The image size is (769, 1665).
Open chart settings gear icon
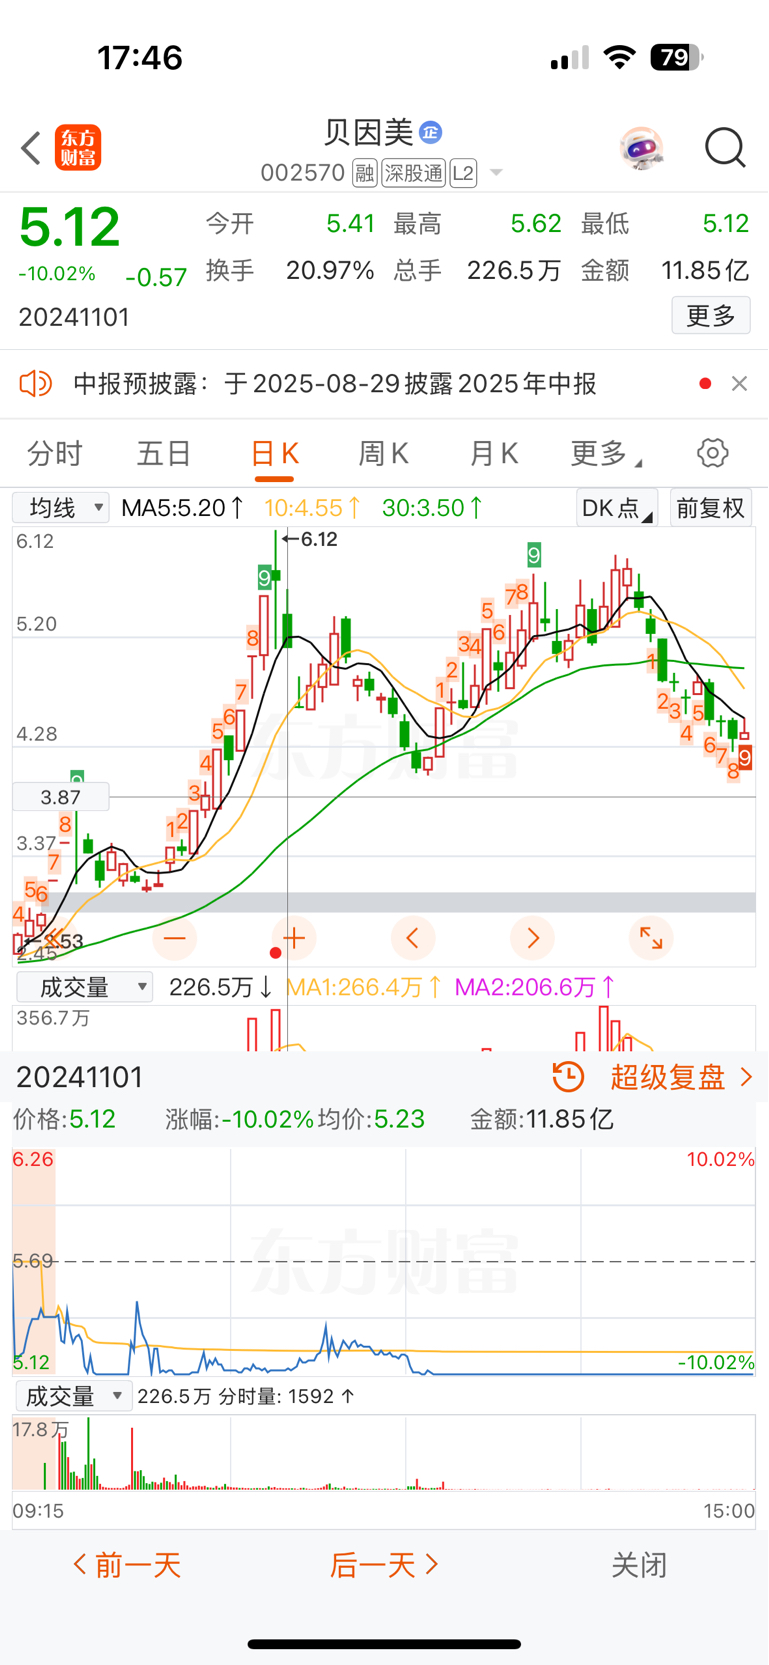coord(713,453)
